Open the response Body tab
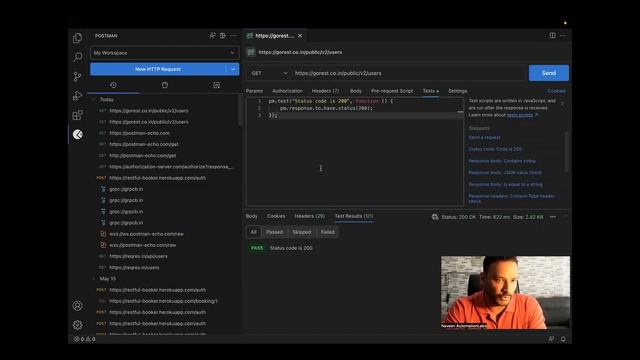Viewport: 640px width, 360px height. 251,216
